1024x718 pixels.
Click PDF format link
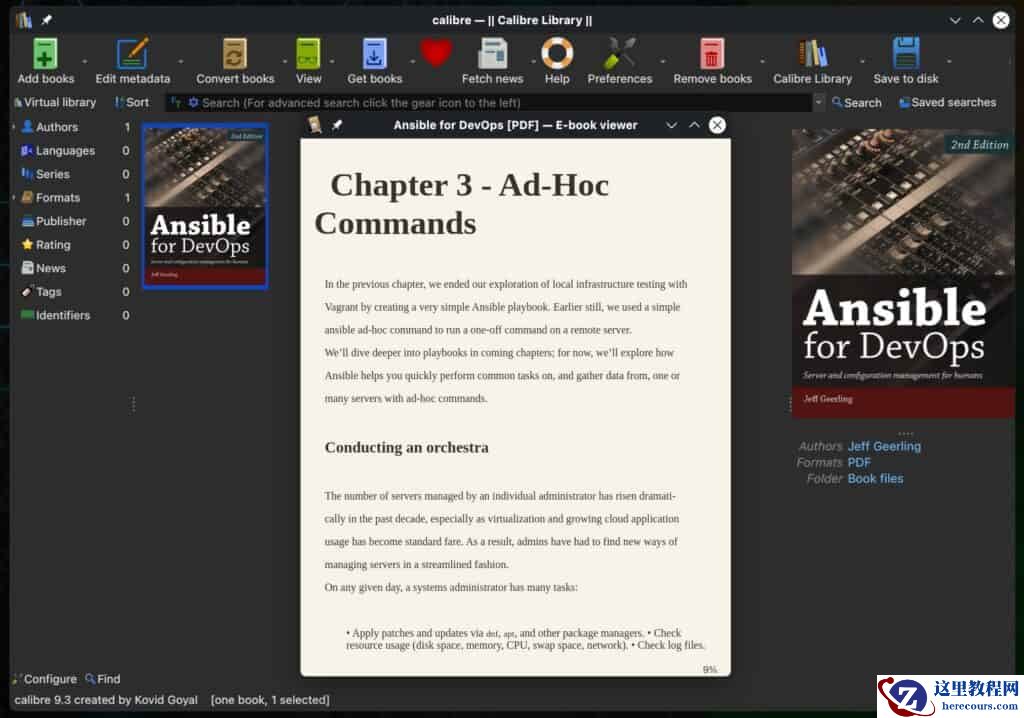click(859, 463)
